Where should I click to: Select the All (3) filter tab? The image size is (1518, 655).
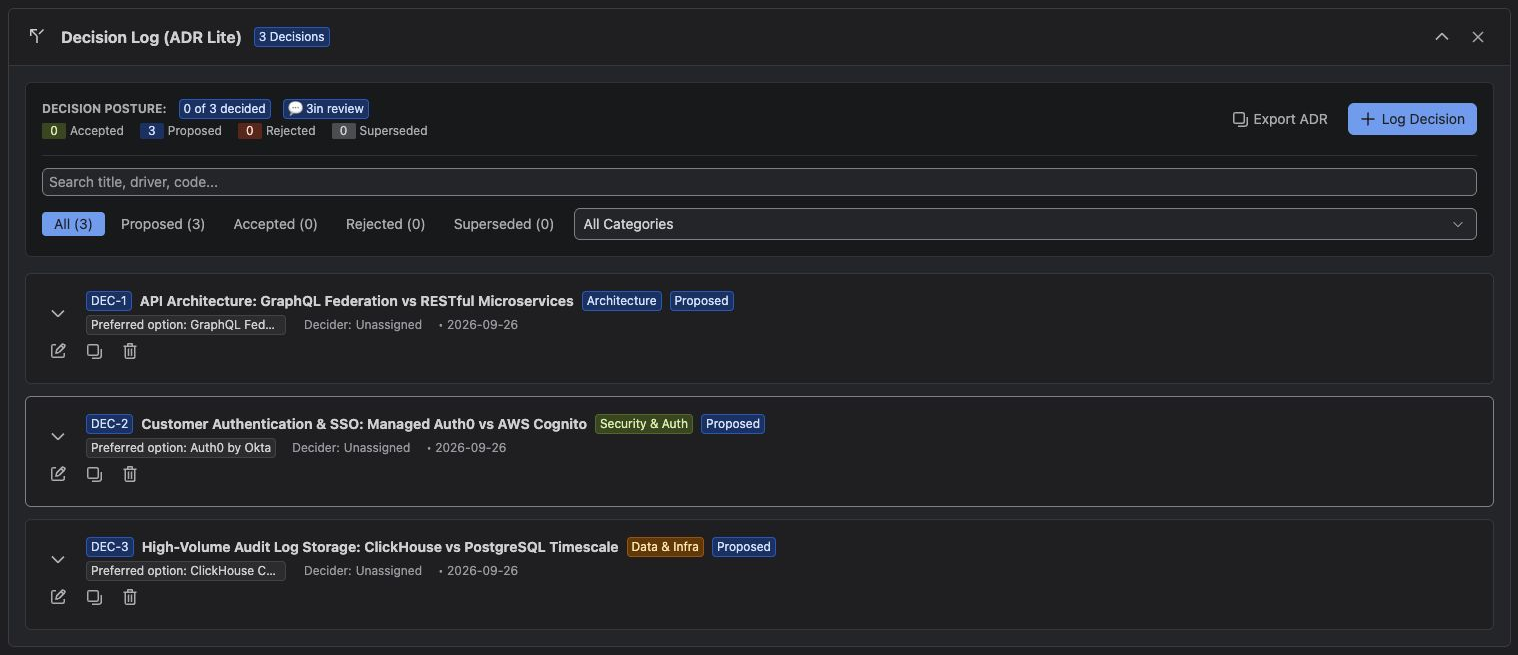pyautogui.click(x=73, y=224)
